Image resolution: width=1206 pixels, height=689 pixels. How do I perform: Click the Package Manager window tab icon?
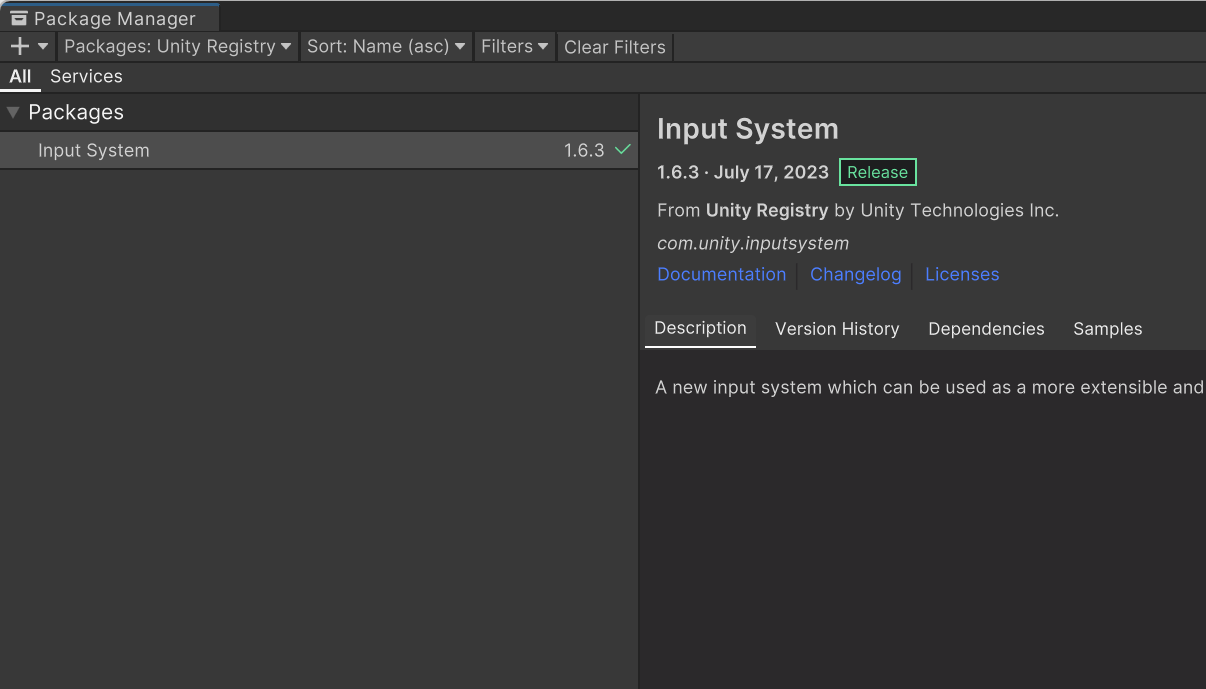click(19, 18)
